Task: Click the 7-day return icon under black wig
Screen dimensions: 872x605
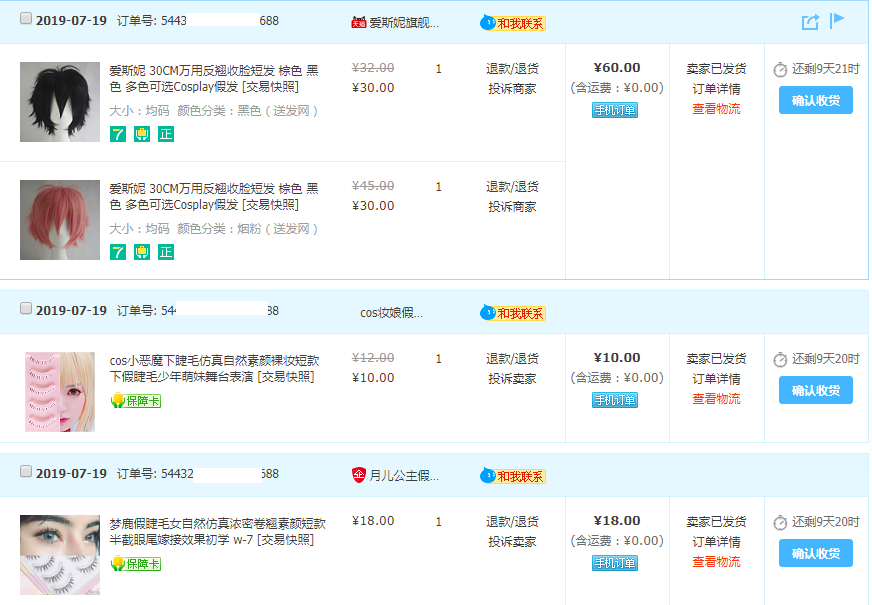Action: 118,134
